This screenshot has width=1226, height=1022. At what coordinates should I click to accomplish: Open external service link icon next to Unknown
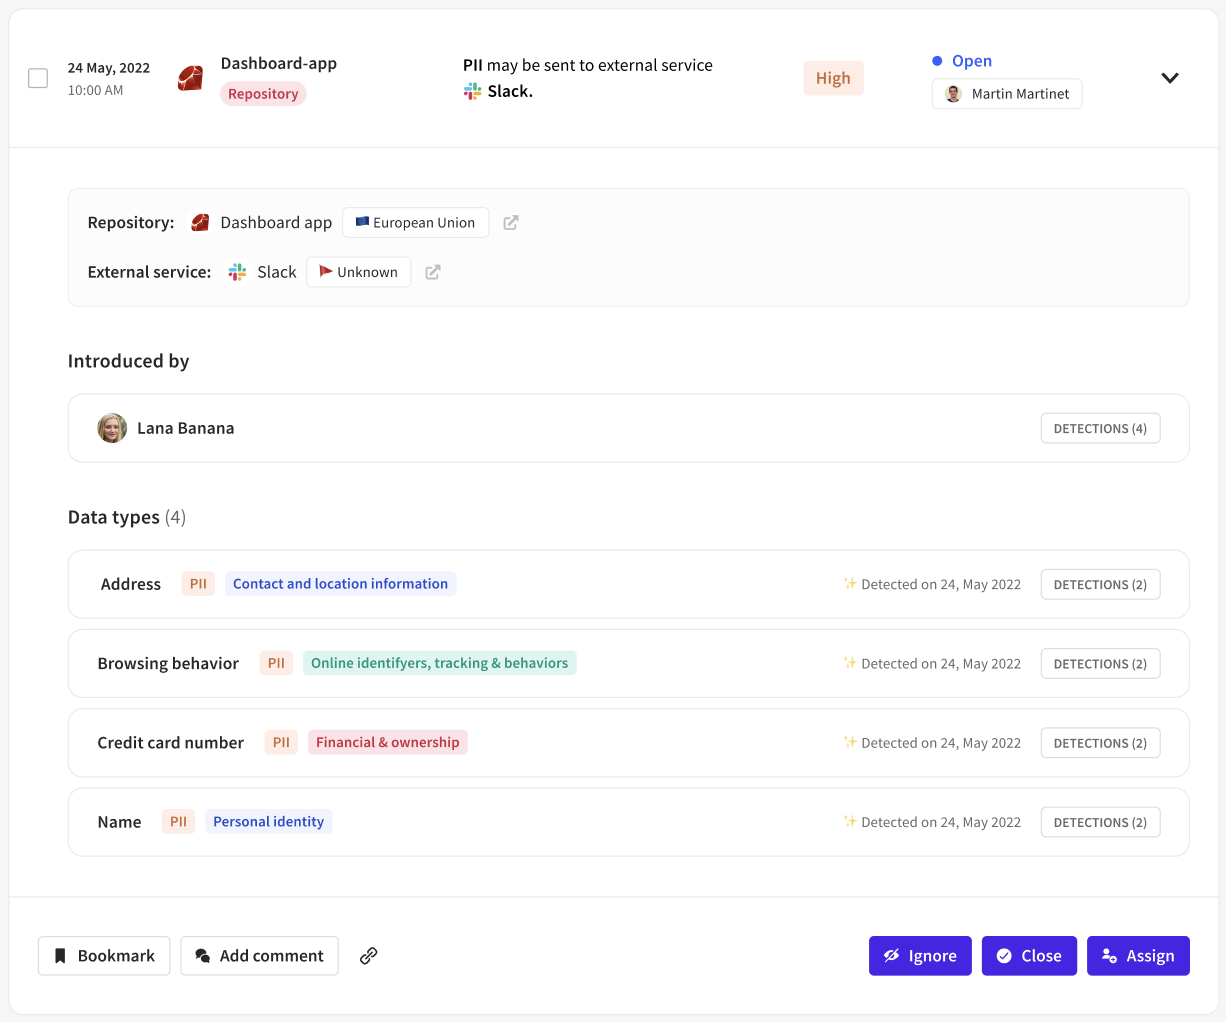tap(433, 272)
